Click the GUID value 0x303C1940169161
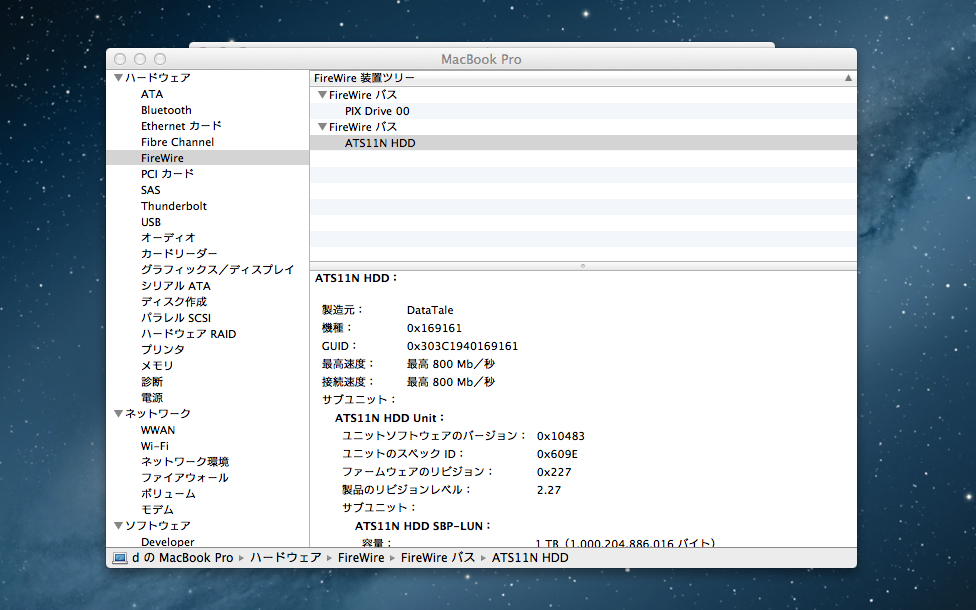Screen dimensions: 976x610 tap(462, 346)
